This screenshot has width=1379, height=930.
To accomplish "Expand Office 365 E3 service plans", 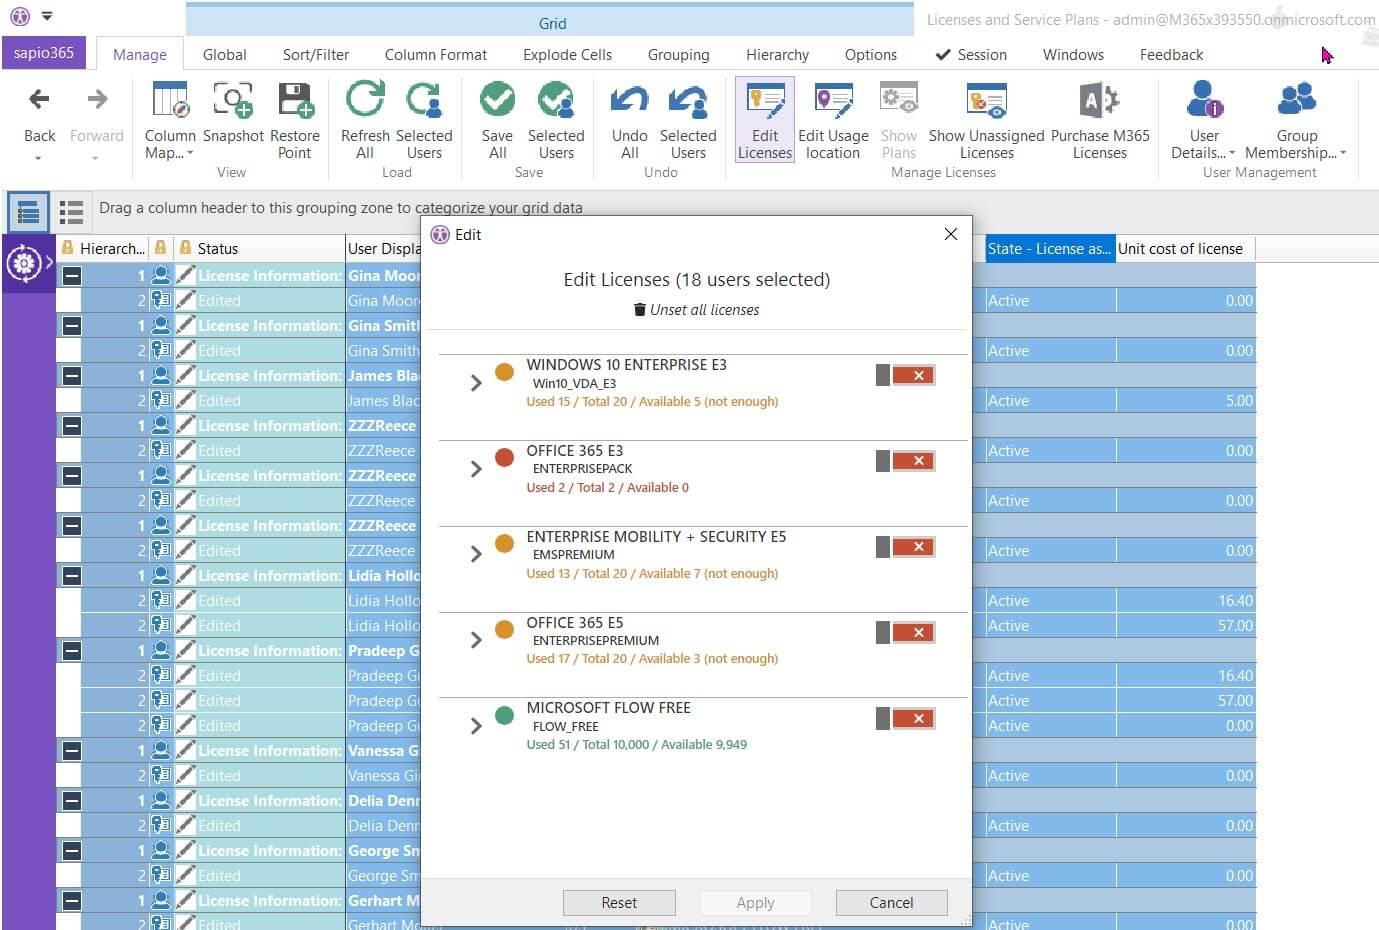I will (x=476, y=469).
